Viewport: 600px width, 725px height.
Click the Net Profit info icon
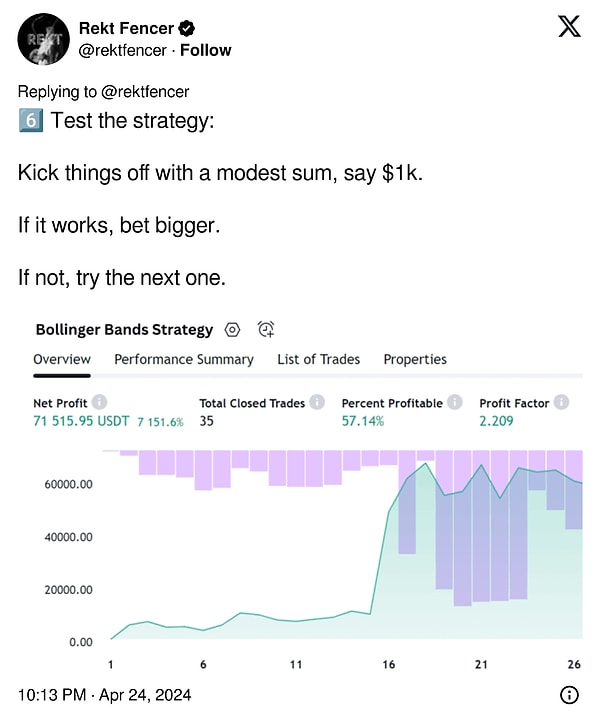point(99,402)
